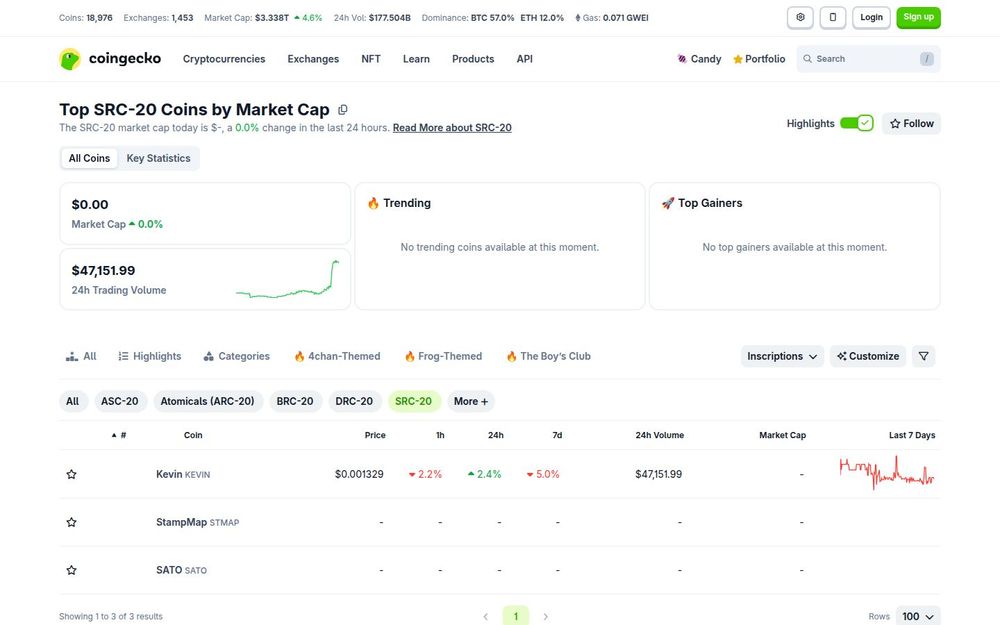Screen dimensions: 1000x625
Task: Click the 24h Trading Volume chart
Action: (x=288, y=279)
